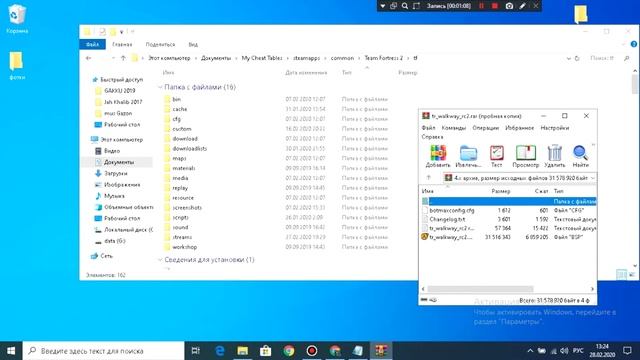640x360 pixels.
Task: Open the Настройки menu in WinRAR
Action: click(x=554, y=128)
